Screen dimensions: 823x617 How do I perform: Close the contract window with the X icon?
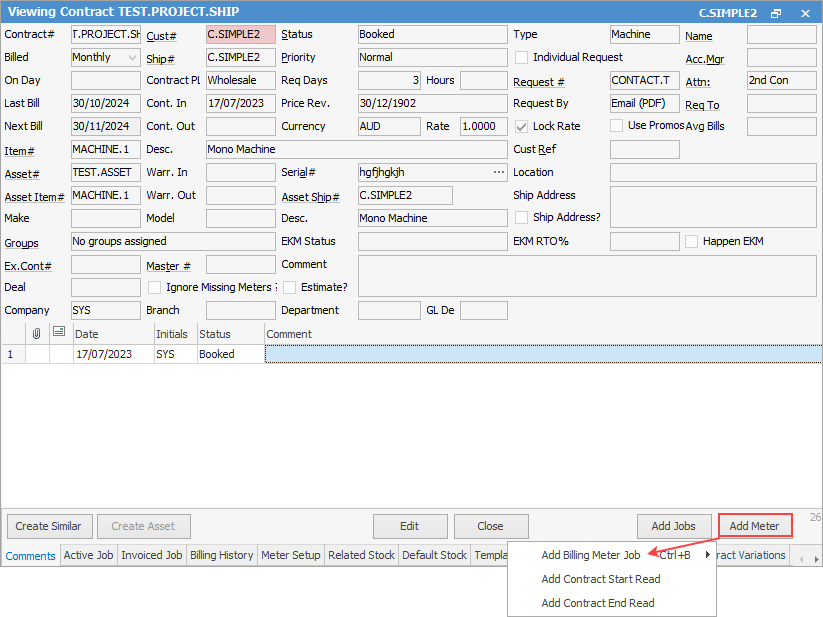(805, 13)
